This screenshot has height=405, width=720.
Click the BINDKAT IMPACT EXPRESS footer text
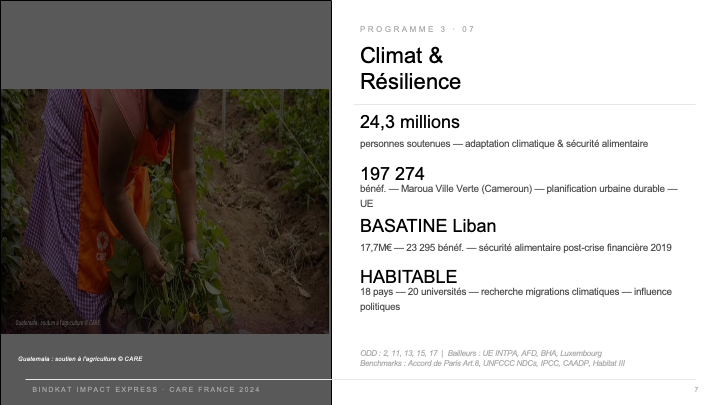click(x=146, y=389)
